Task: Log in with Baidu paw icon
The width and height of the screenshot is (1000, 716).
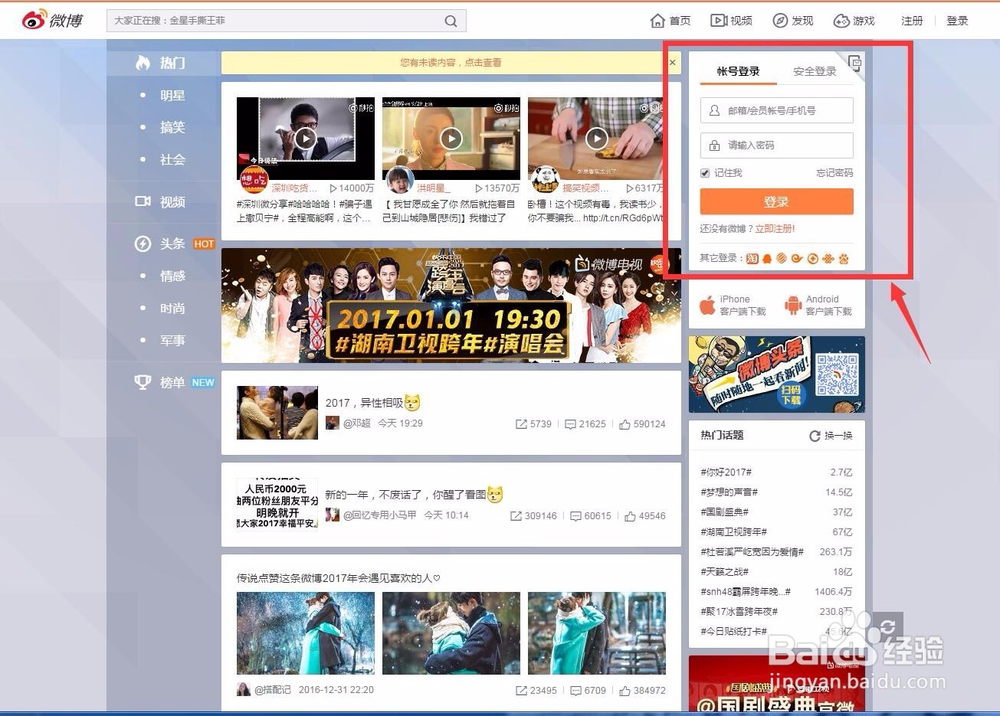Action: [844, 258]
